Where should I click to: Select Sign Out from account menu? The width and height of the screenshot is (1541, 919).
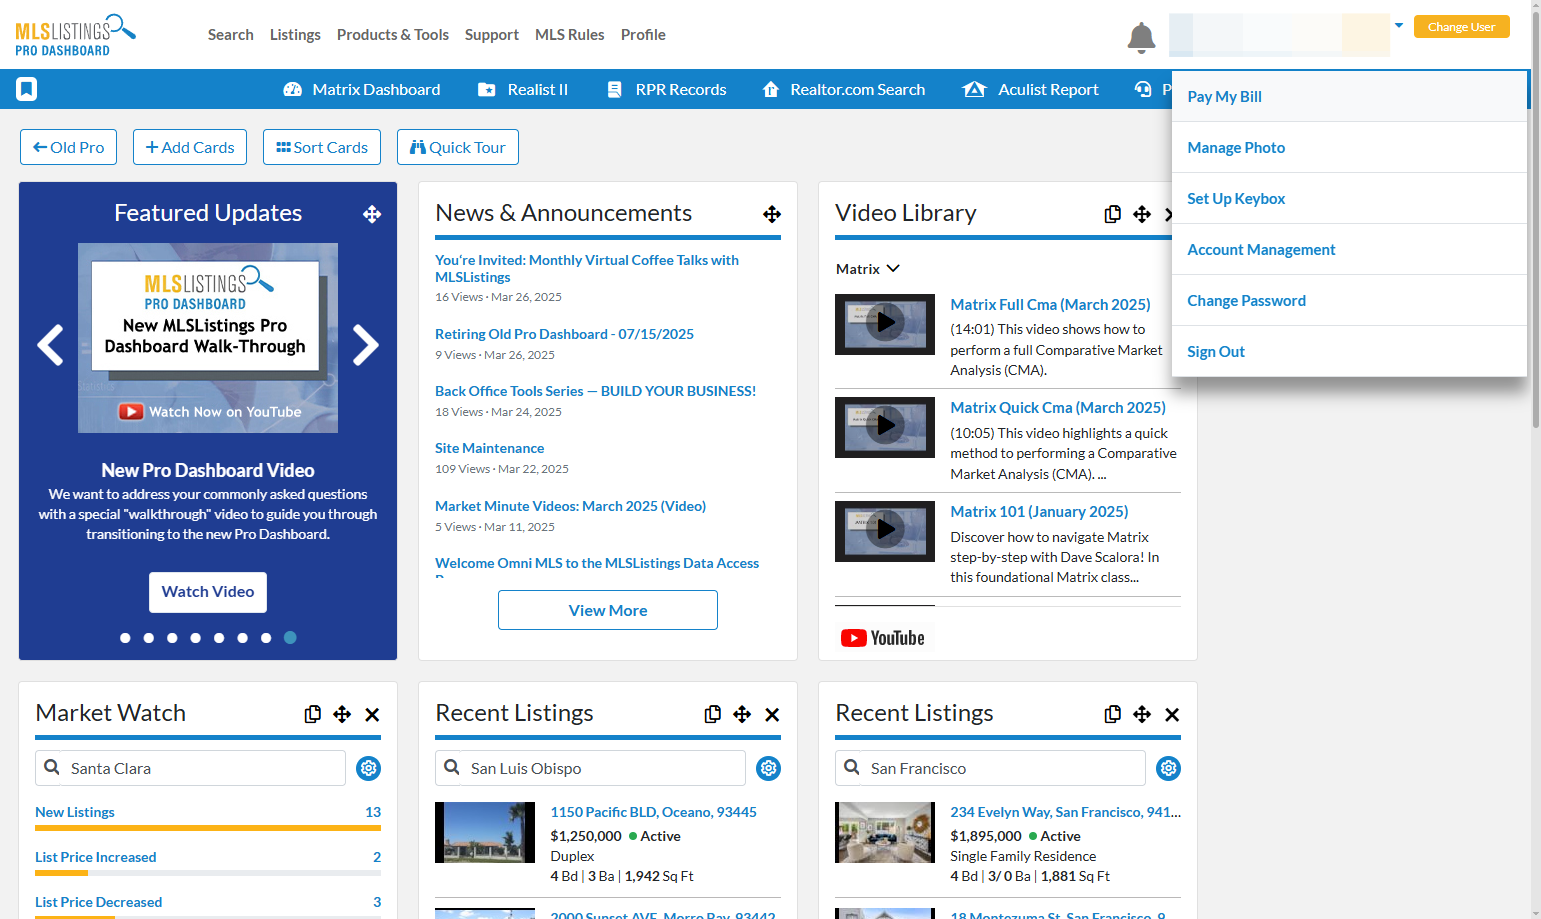[x=1349, y=352]
